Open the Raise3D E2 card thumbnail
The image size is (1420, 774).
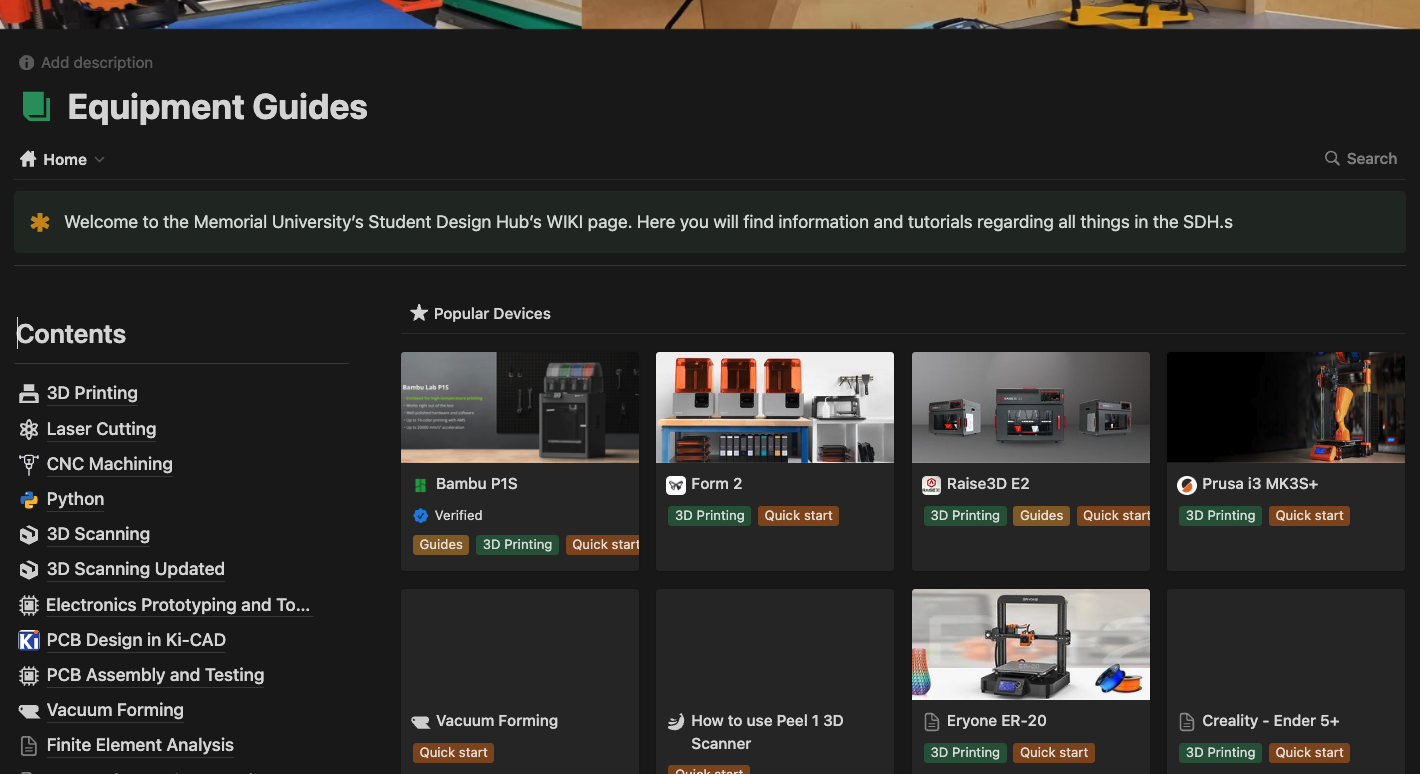[x=1031, y=407]
